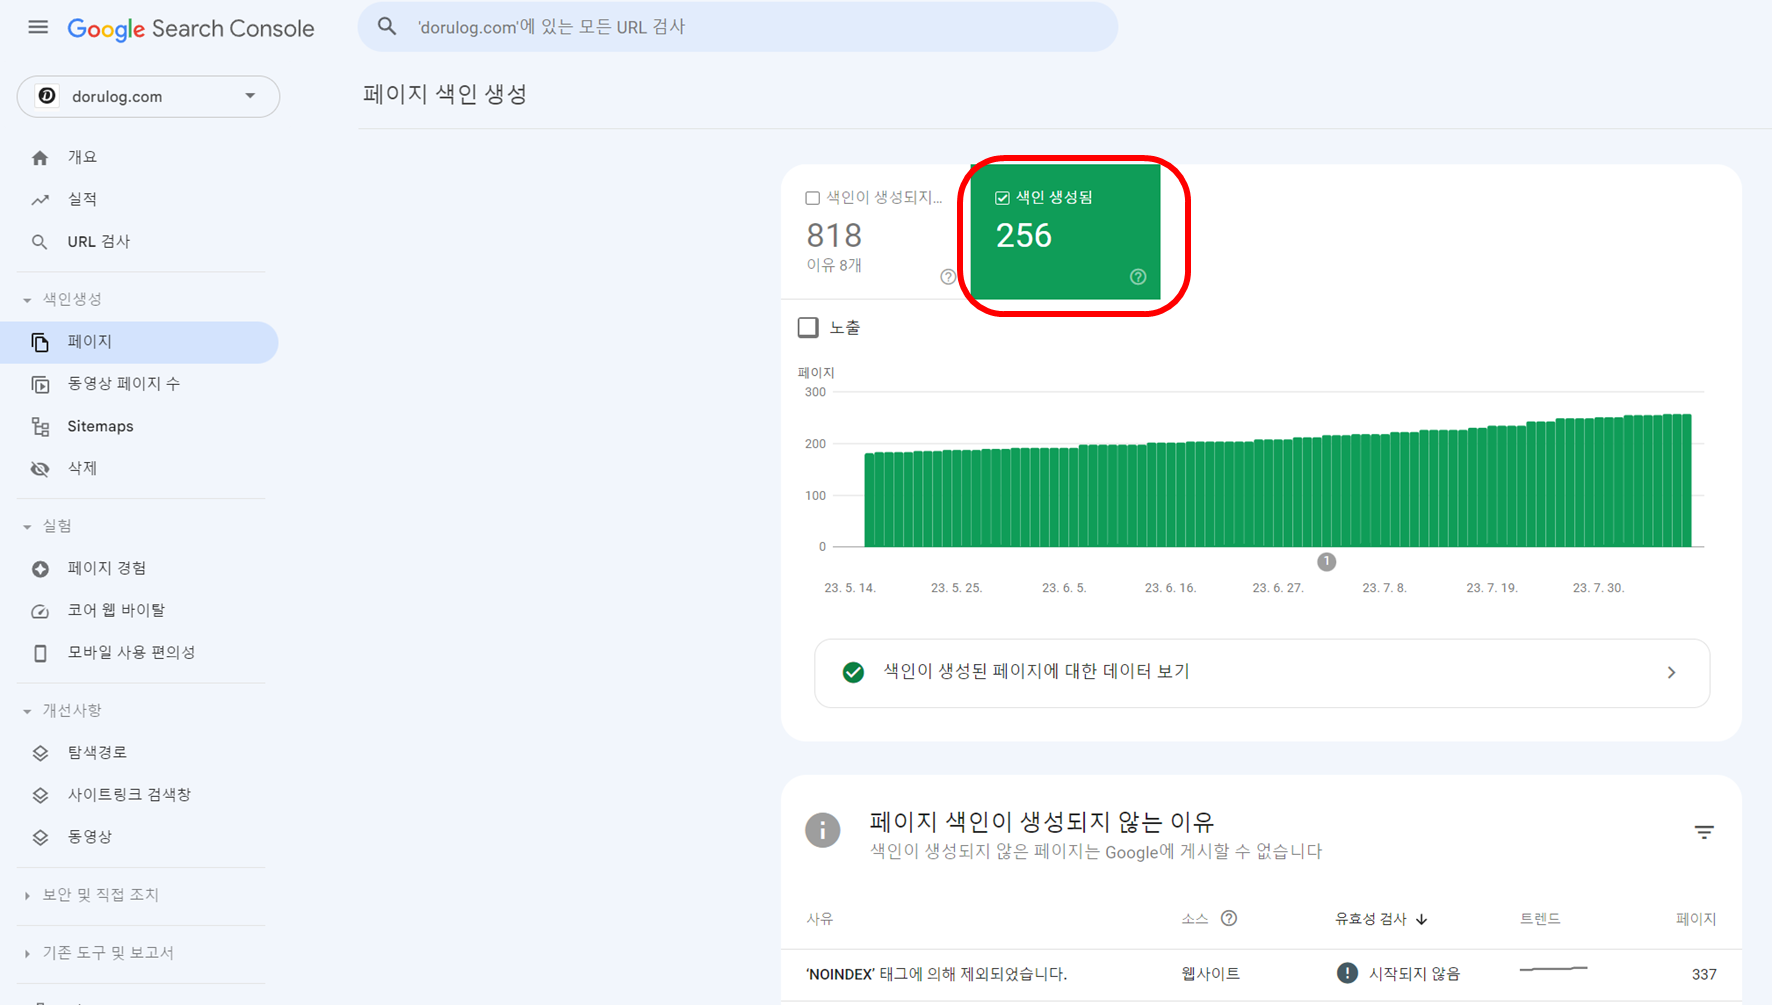1772x1005 pixels.
Task: Click help icon on the green 256 card
Action: 1138,277
